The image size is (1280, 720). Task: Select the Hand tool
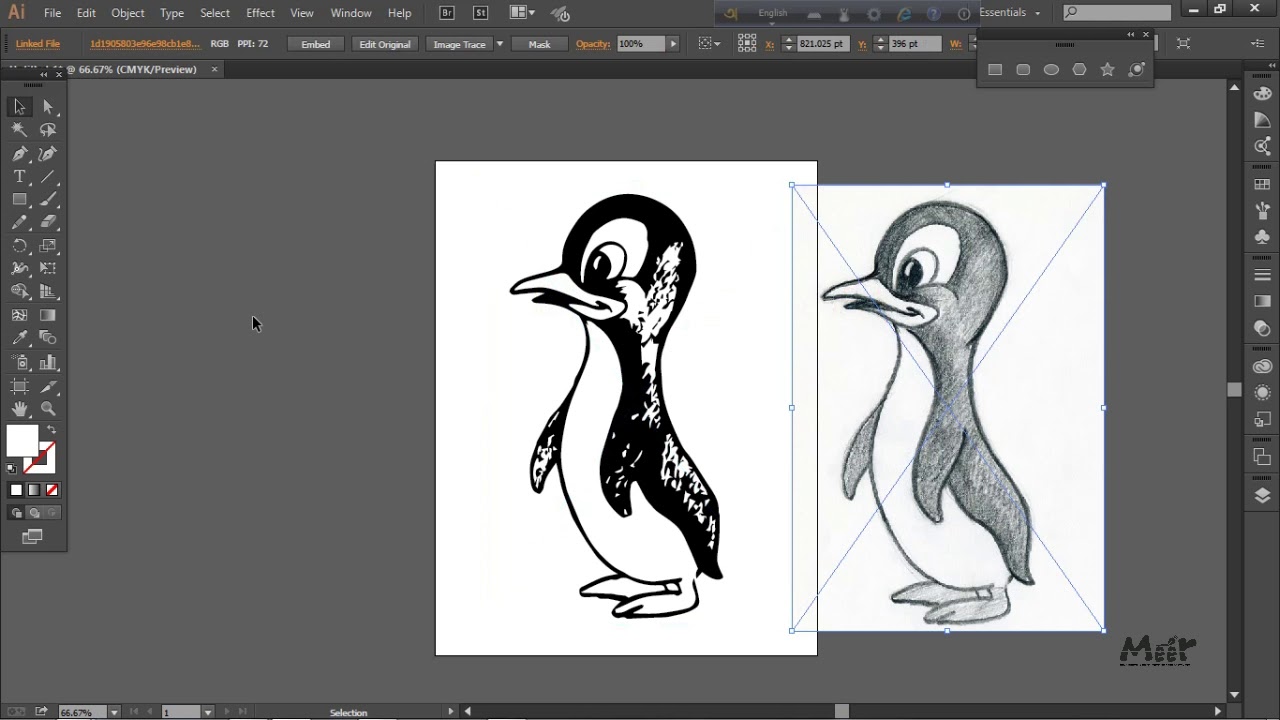(x=19, y=409)
